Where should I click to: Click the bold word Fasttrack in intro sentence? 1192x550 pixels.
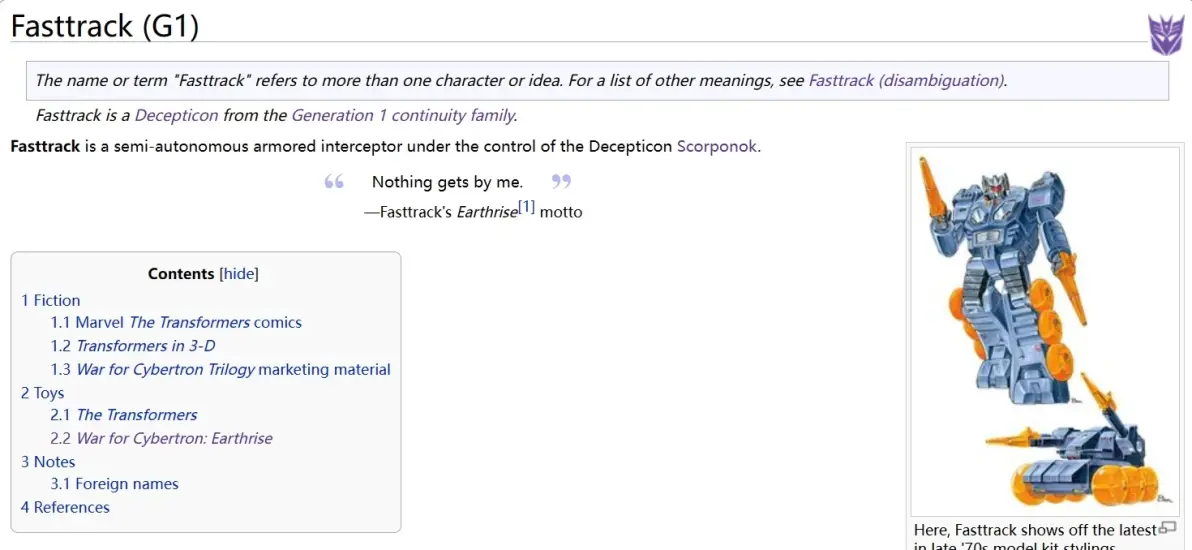(x=46, y=146)
